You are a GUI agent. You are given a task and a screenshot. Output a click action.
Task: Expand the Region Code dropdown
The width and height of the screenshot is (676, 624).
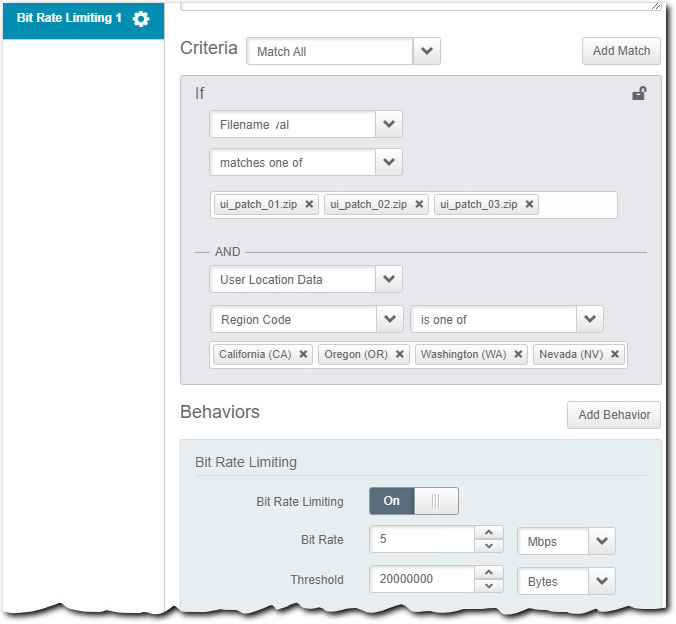389,319
